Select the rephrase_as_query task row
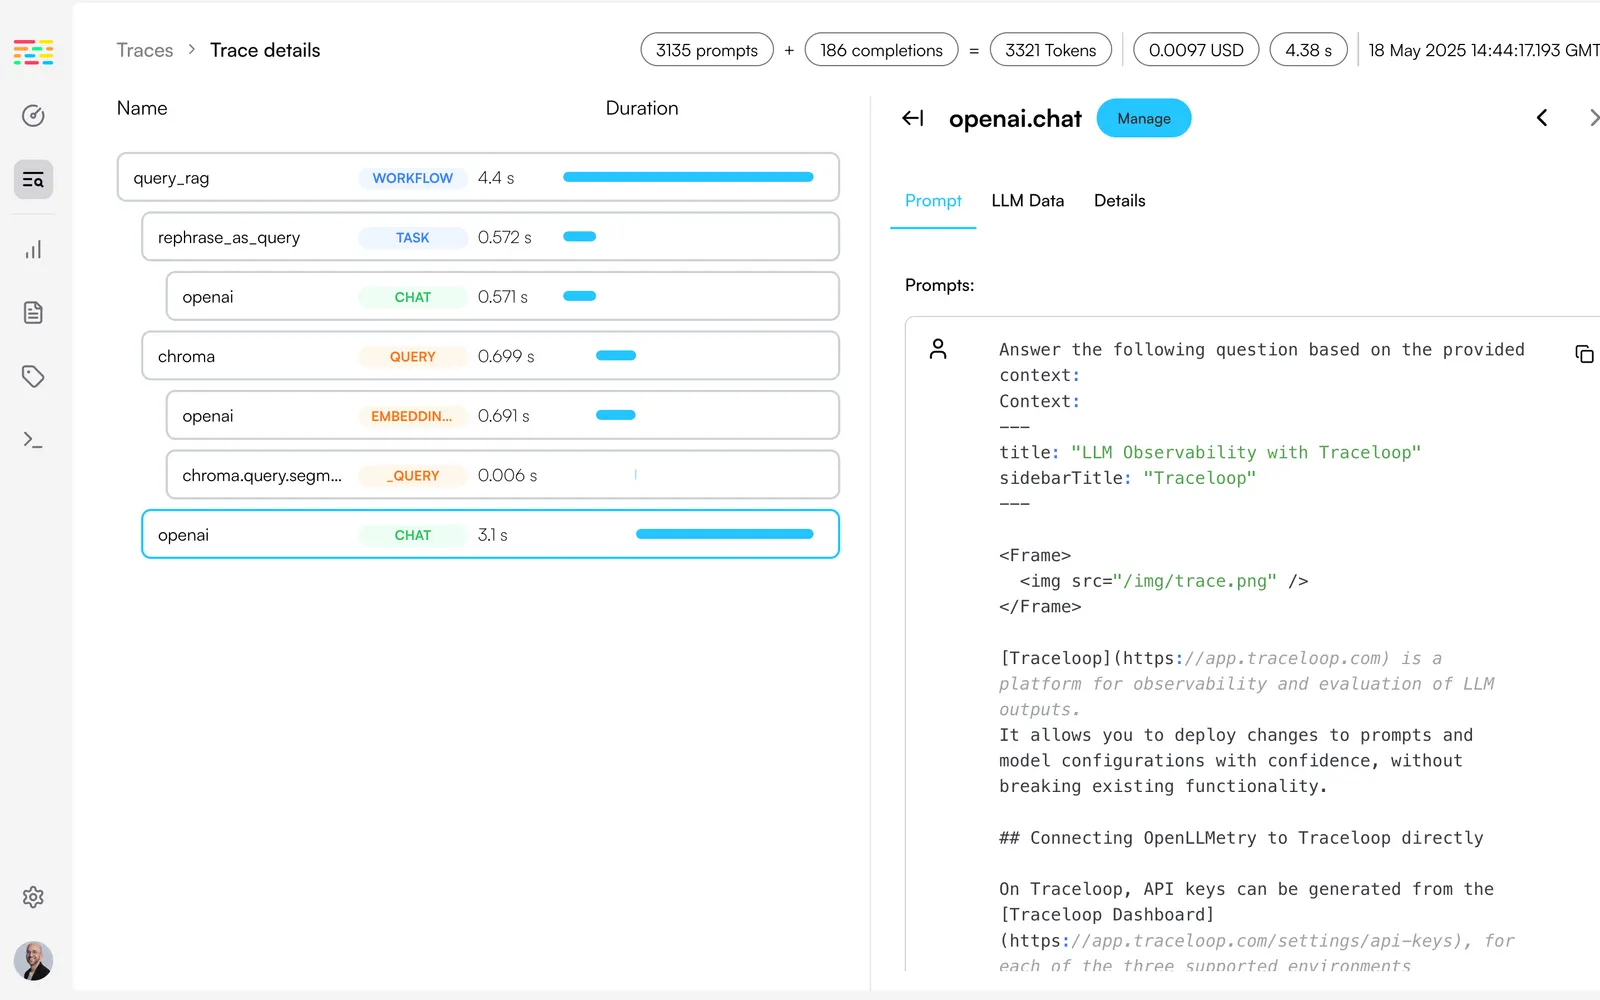 point(490,237)
